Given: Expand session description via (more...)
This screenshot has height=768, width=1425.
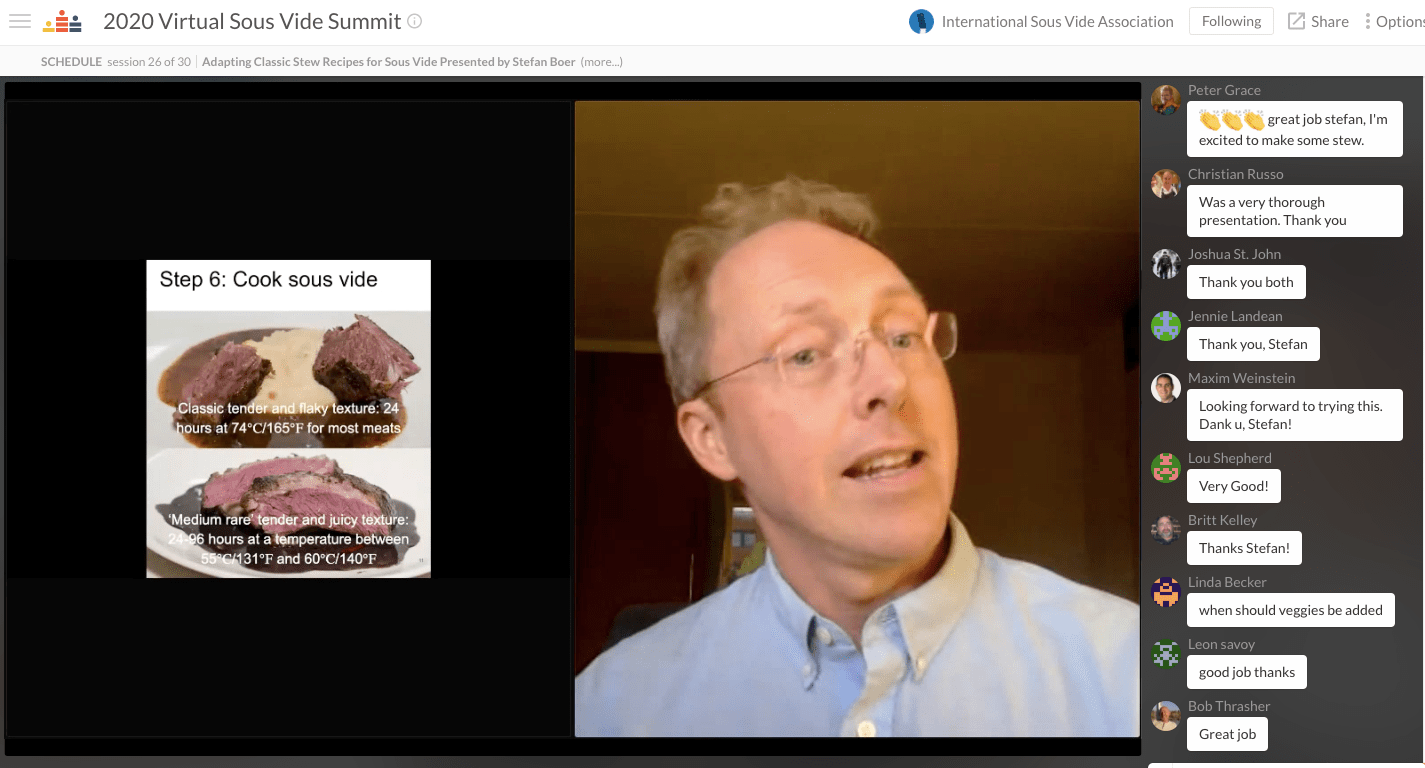Looking at the screenshot, I should [x=601, y=62].
